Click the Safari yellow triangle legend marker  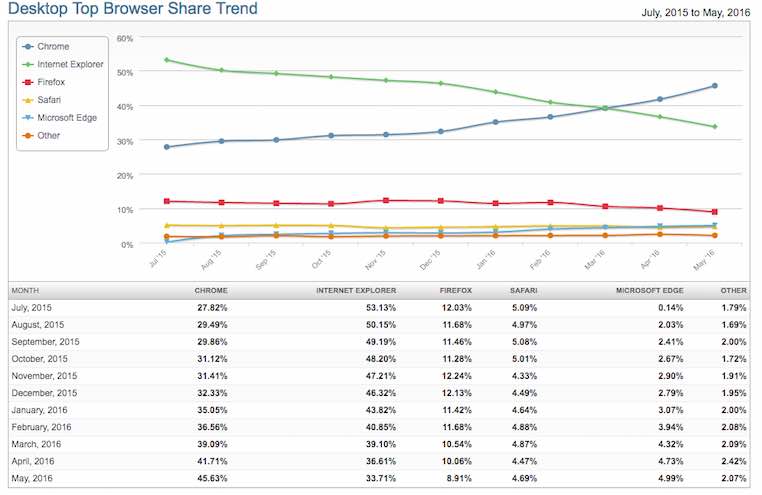click(29, 100)
